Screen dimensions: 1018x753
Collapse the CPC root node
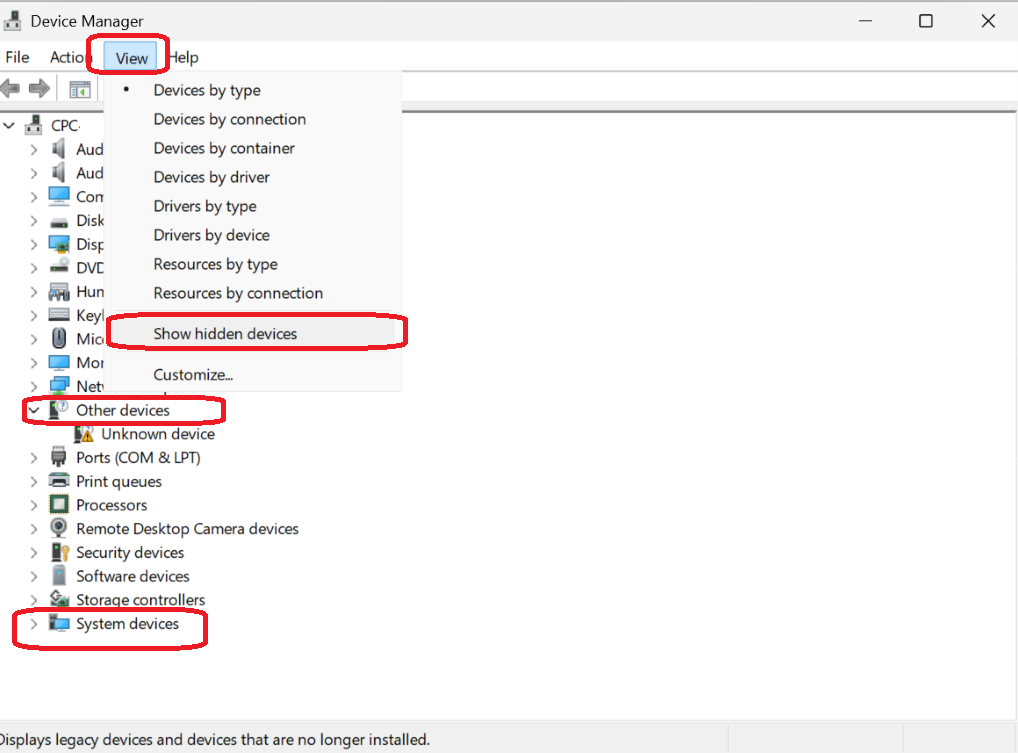(9, 125)
